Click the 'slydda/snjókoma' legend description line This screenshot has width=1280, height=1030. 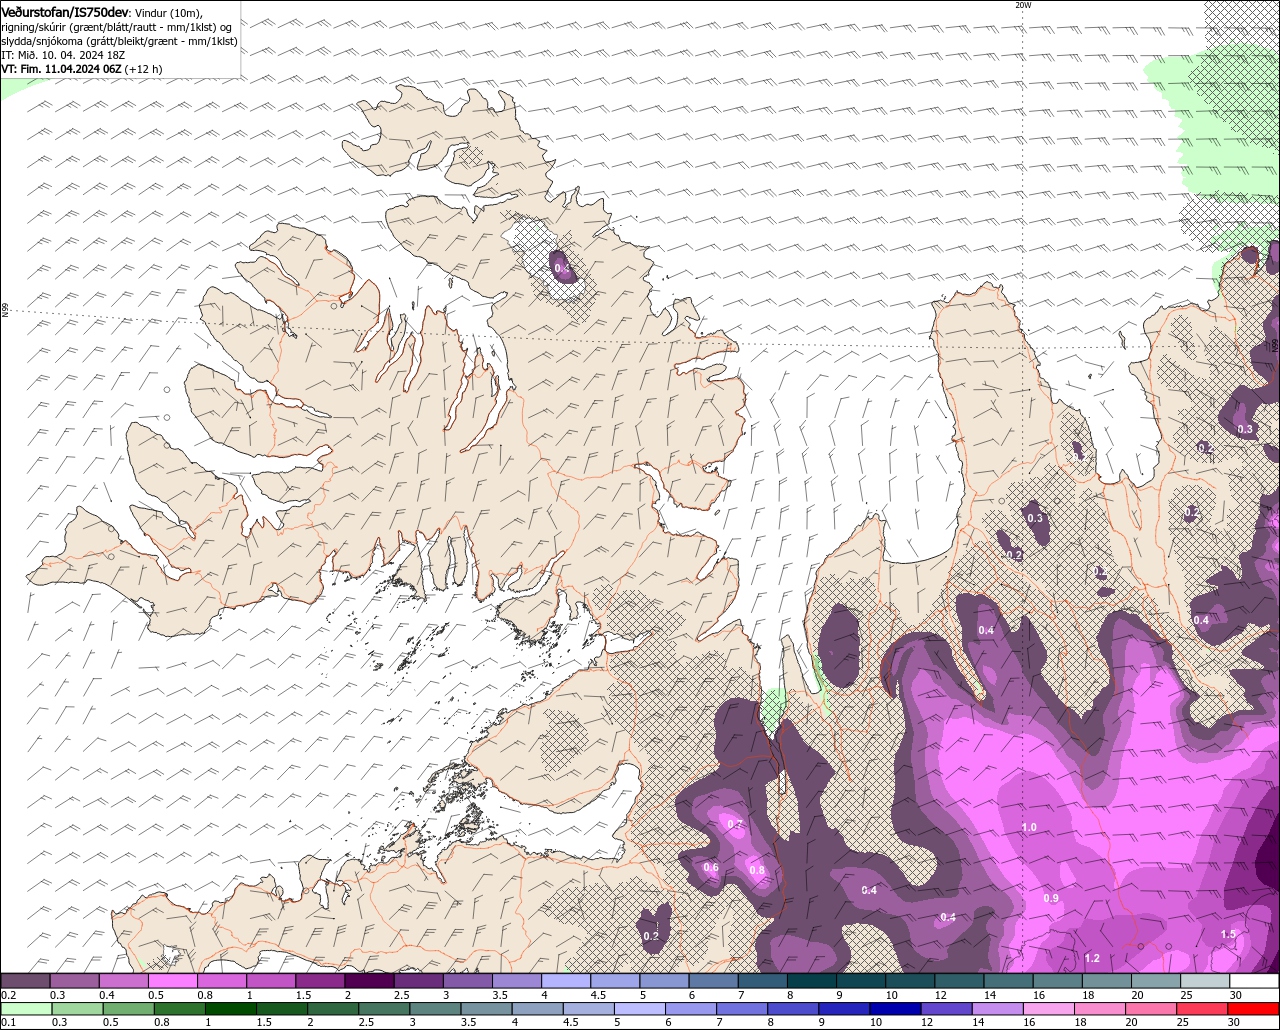pyautogui.click(x=119, y=41)
